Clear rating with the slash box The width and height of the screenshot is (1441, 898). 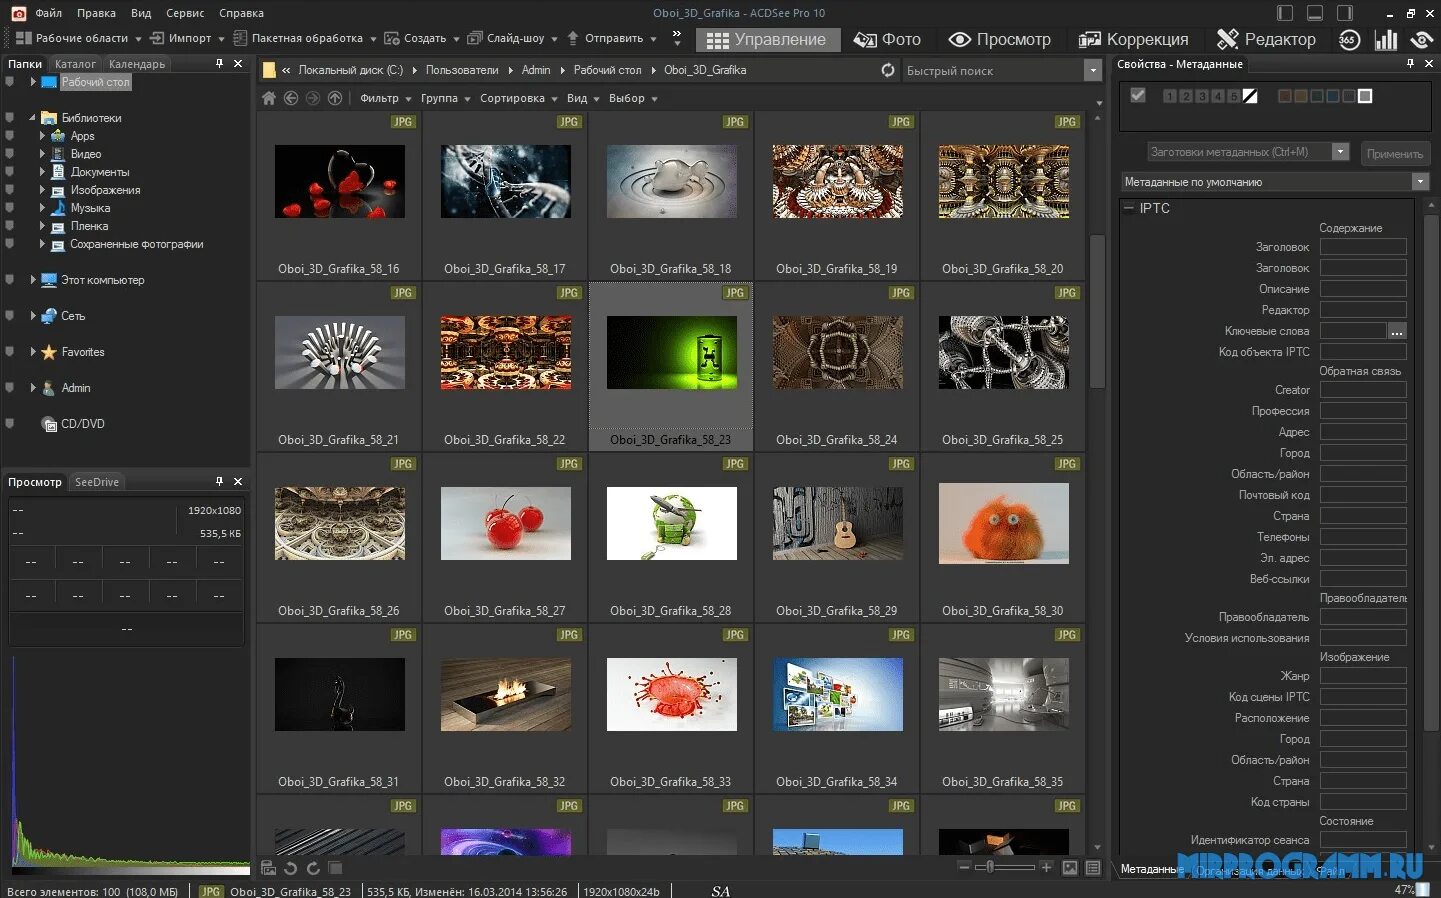[x=1250, y=96]
